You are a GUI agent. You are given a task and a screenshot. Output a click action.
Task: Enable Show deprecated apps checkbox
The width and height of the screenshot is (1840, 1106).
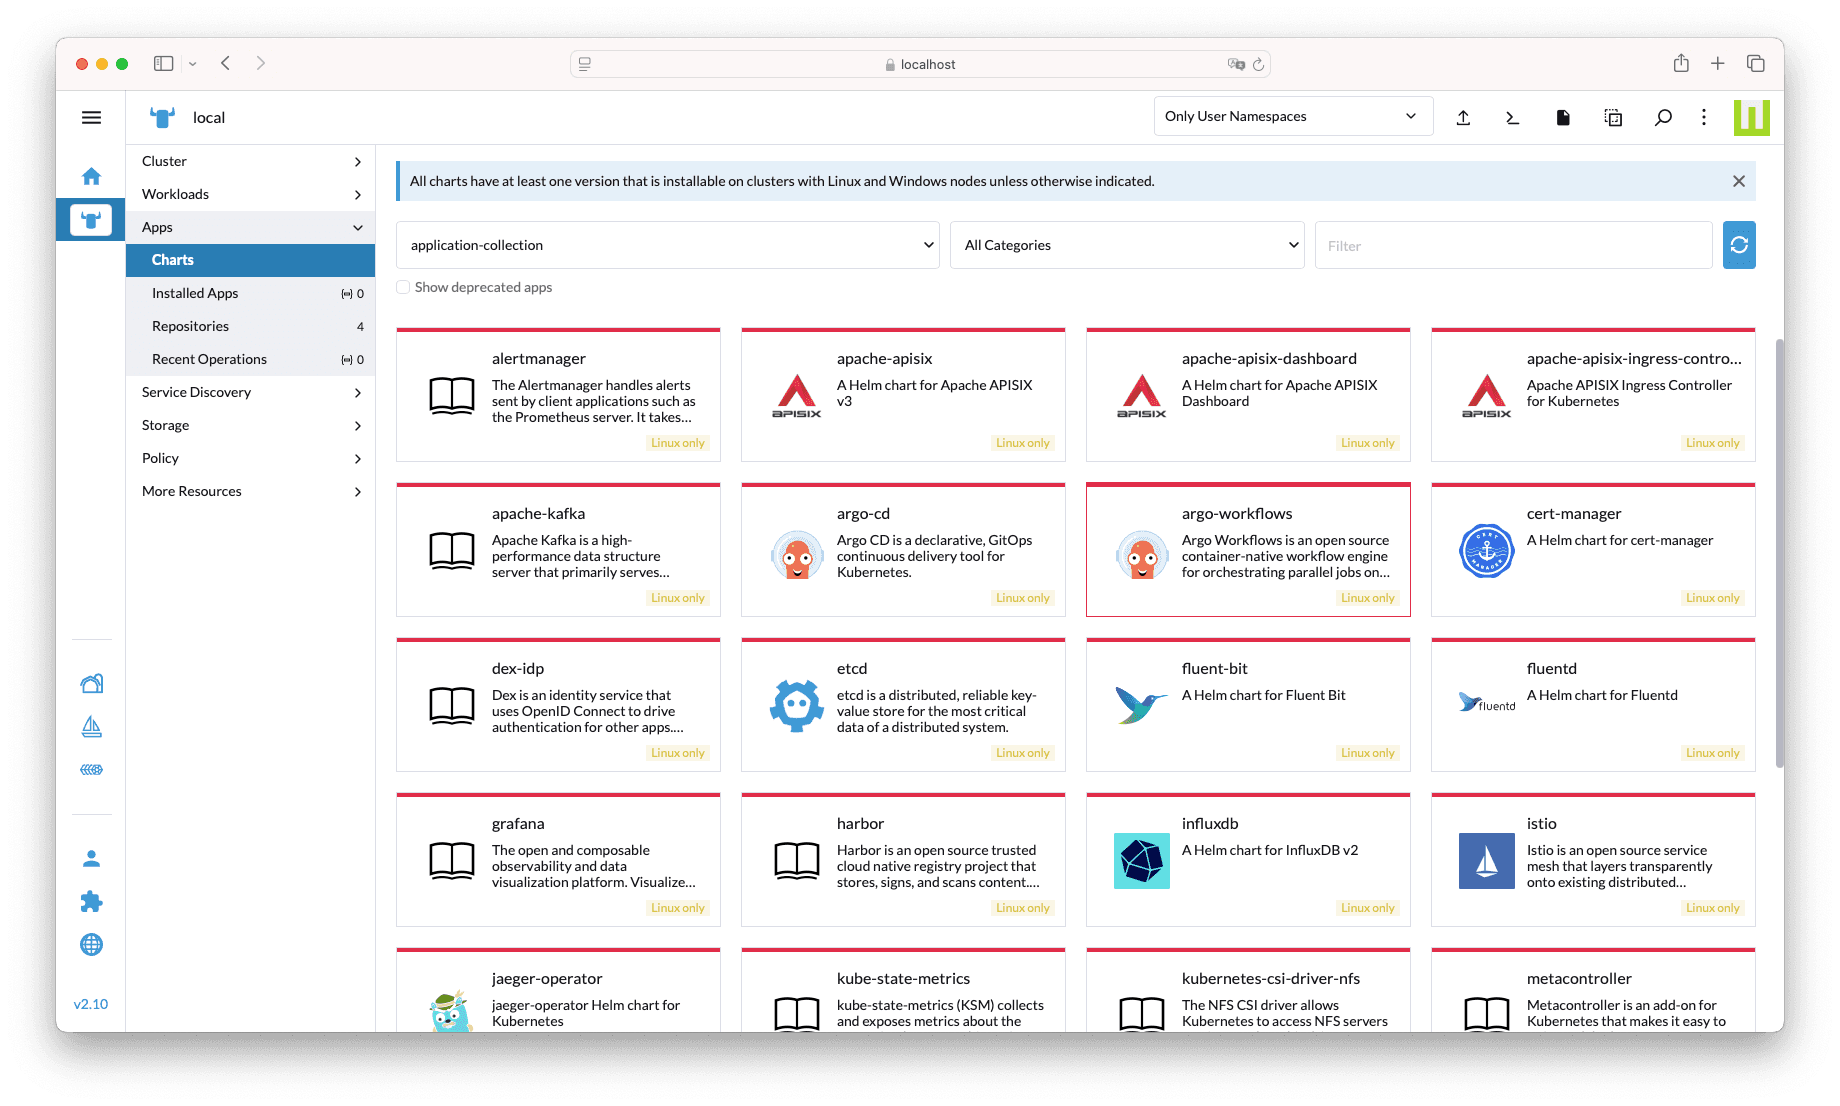403,287
